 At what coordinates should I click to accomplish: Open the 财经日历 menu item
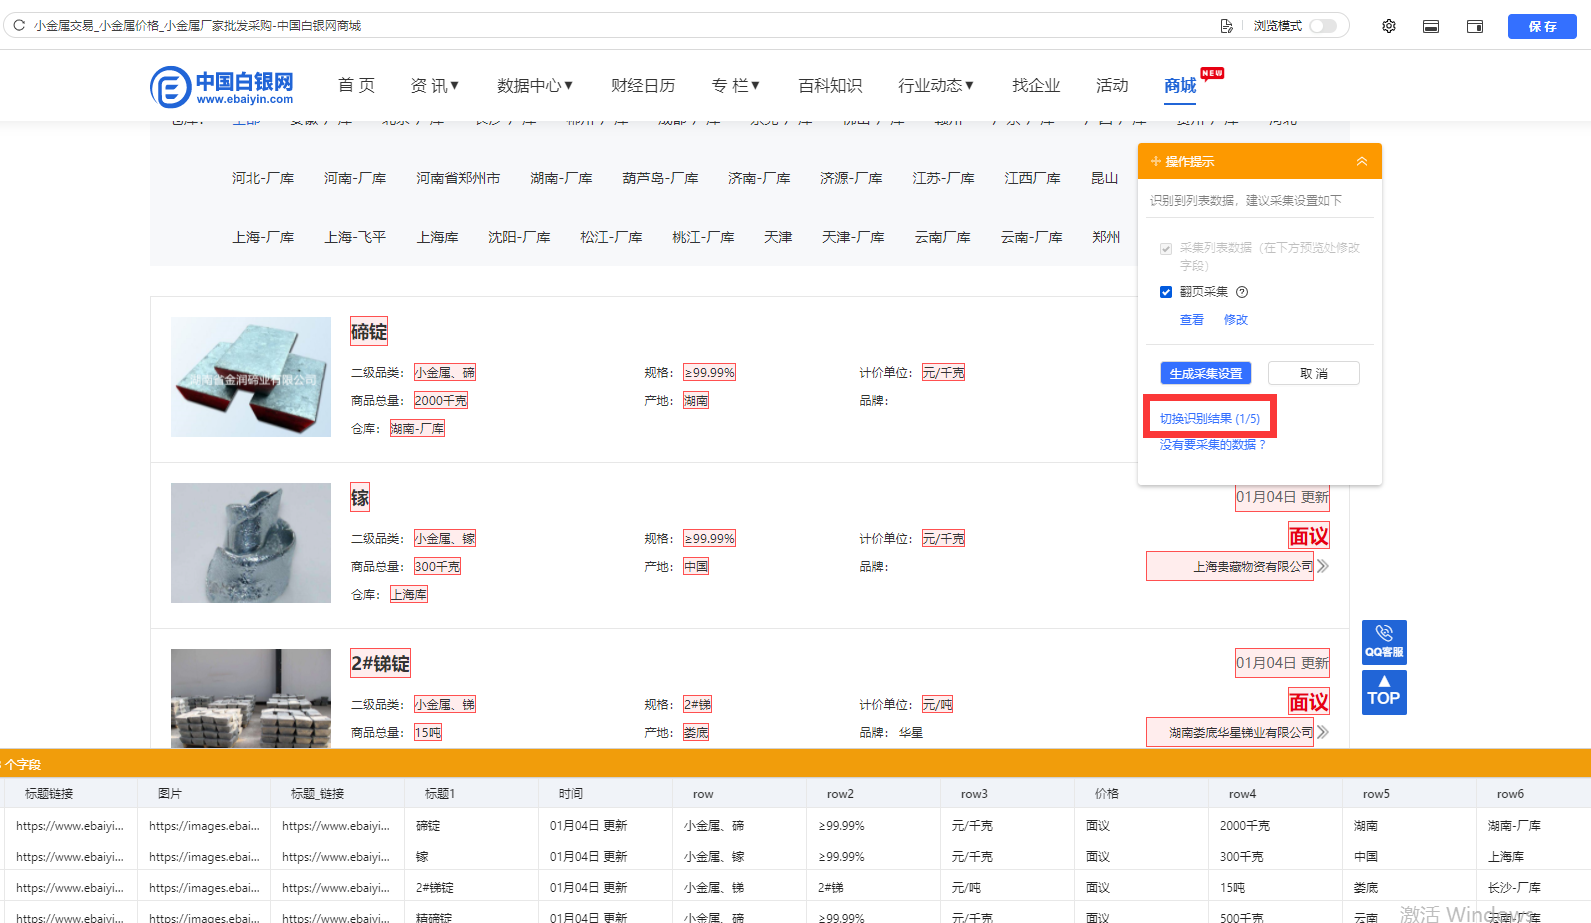[x=643, y=86]
